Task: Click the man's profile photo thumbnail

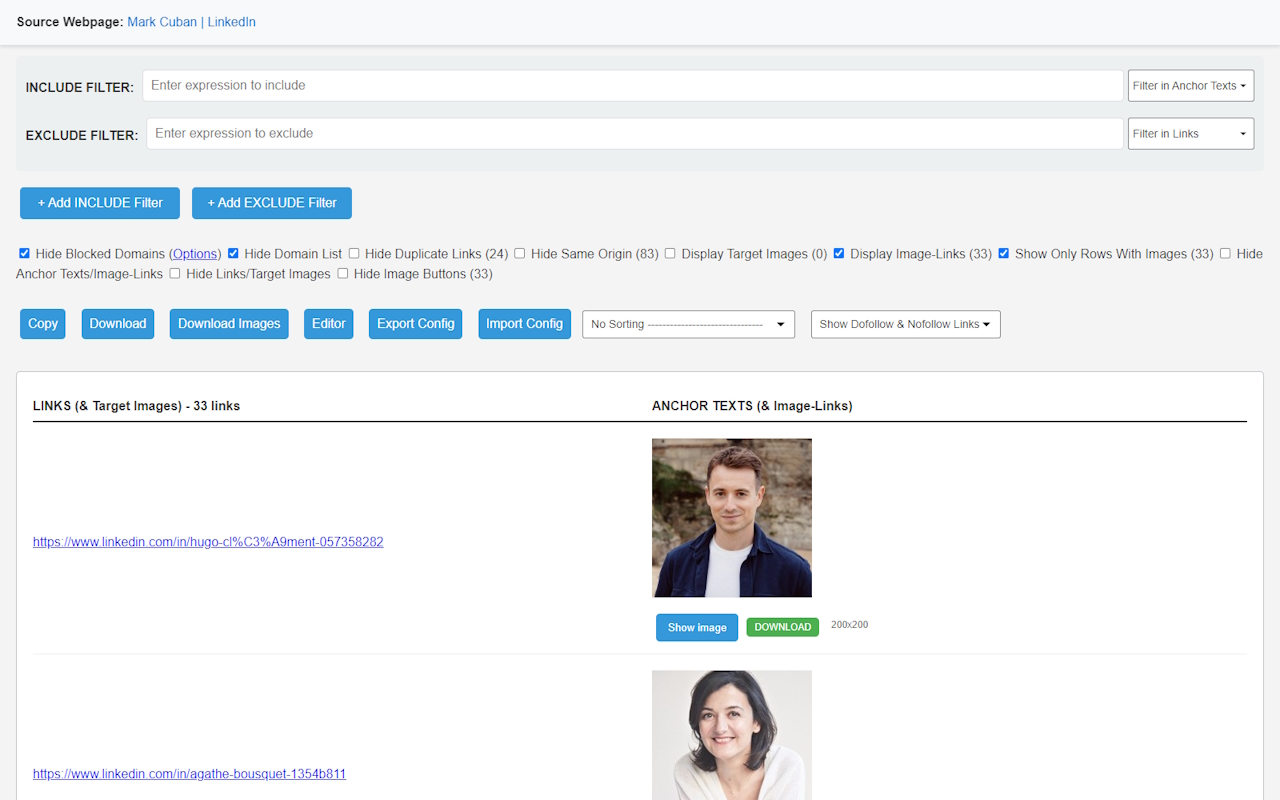Action: coord(732,518)
